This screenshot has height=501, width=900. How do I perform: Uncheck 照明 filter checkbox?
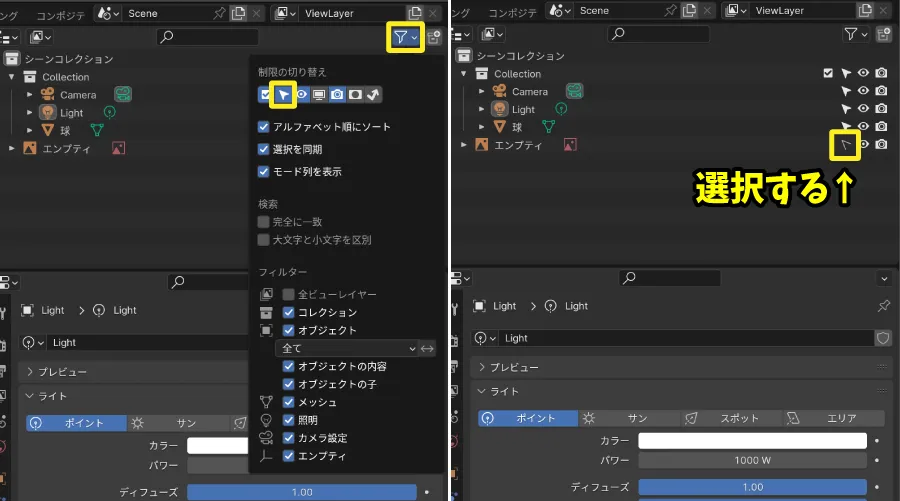coord(288,420)
